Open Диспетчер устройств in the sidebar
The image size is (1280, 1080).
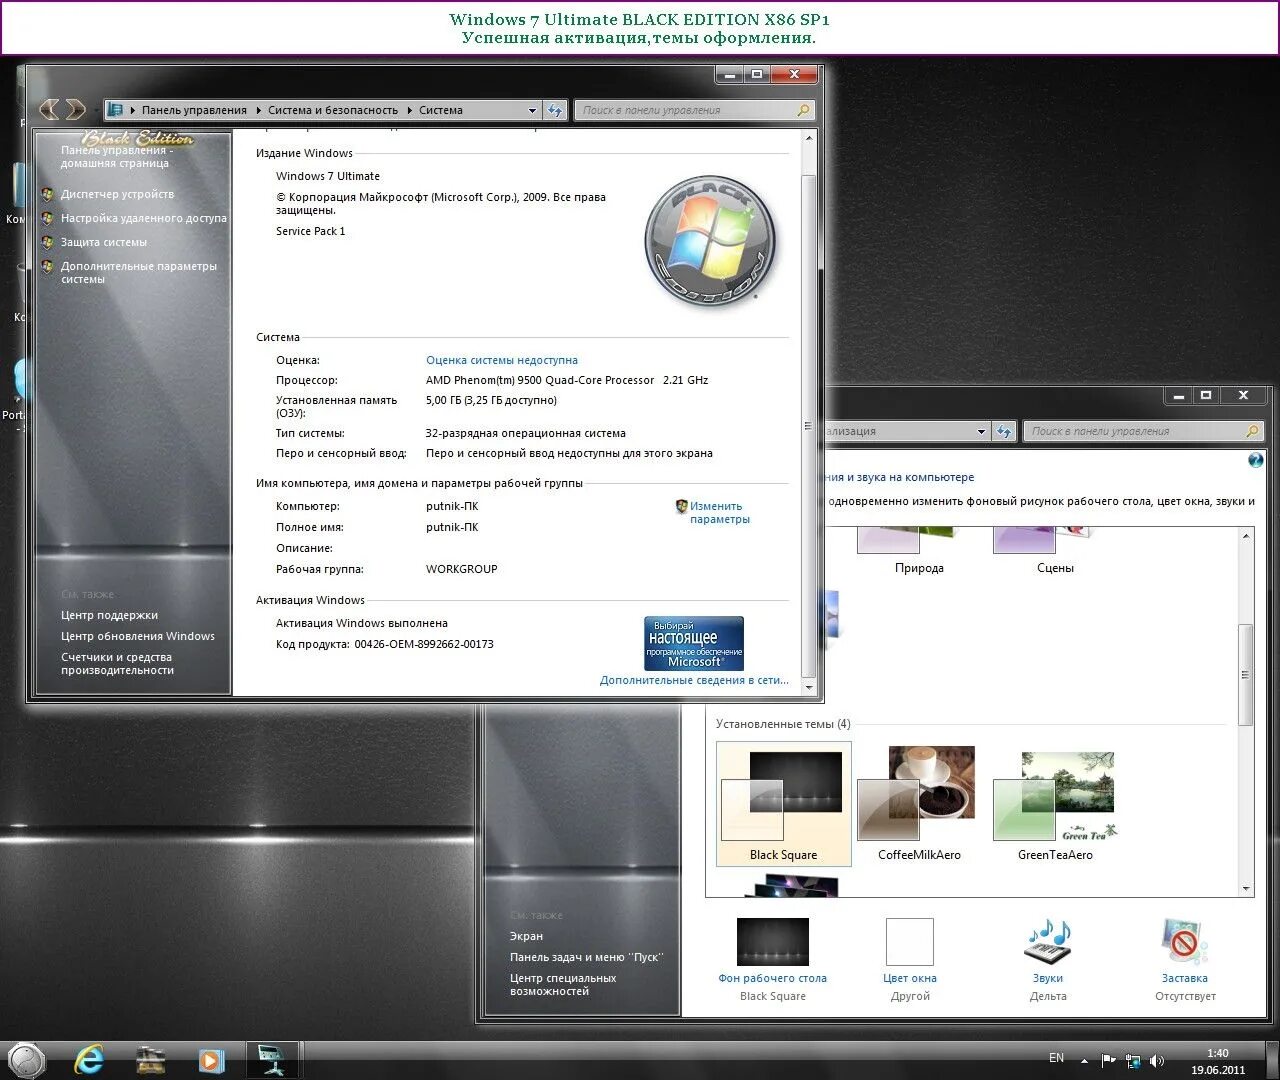[117, 194]
